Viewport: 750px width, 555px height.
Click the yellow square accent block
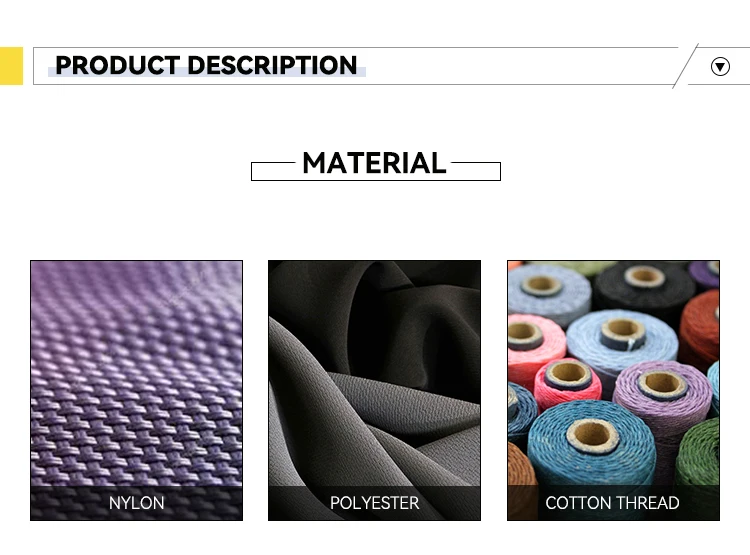[11, 66]
